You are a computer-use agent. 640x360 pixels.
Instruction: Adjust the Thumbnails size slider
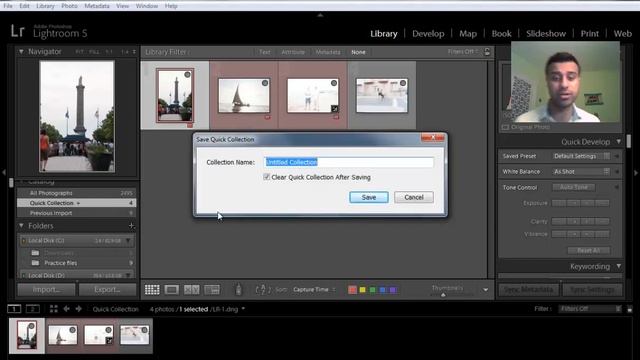point(443,295)
